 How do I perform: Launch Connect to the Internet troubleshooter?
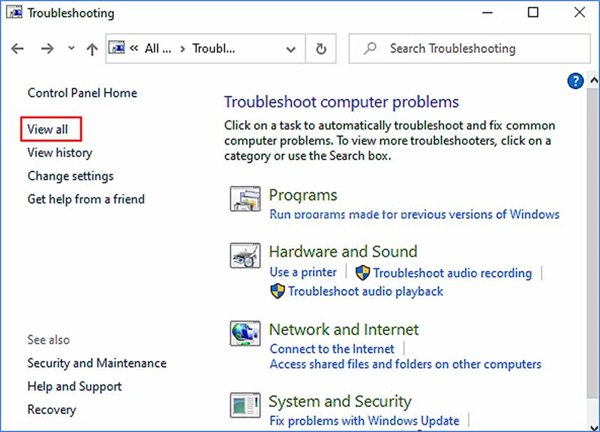[x=332, y=348]
